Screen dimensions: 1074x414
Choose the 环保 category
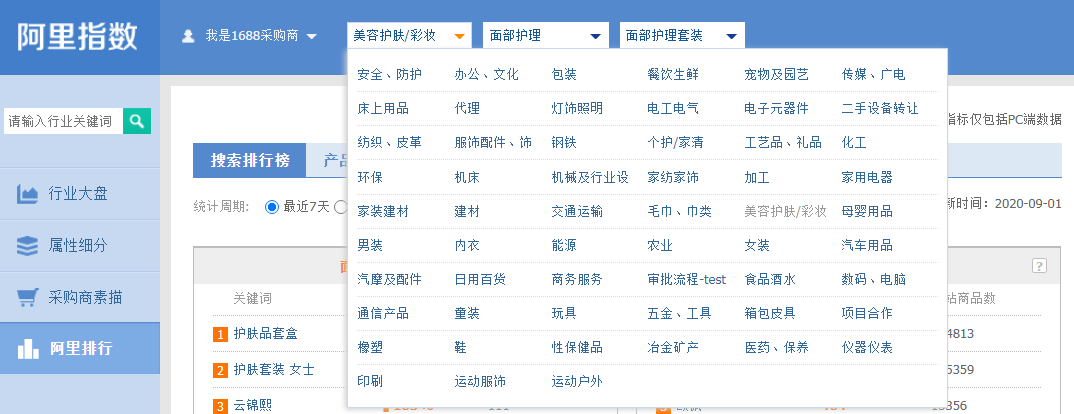tap(370, 177)
